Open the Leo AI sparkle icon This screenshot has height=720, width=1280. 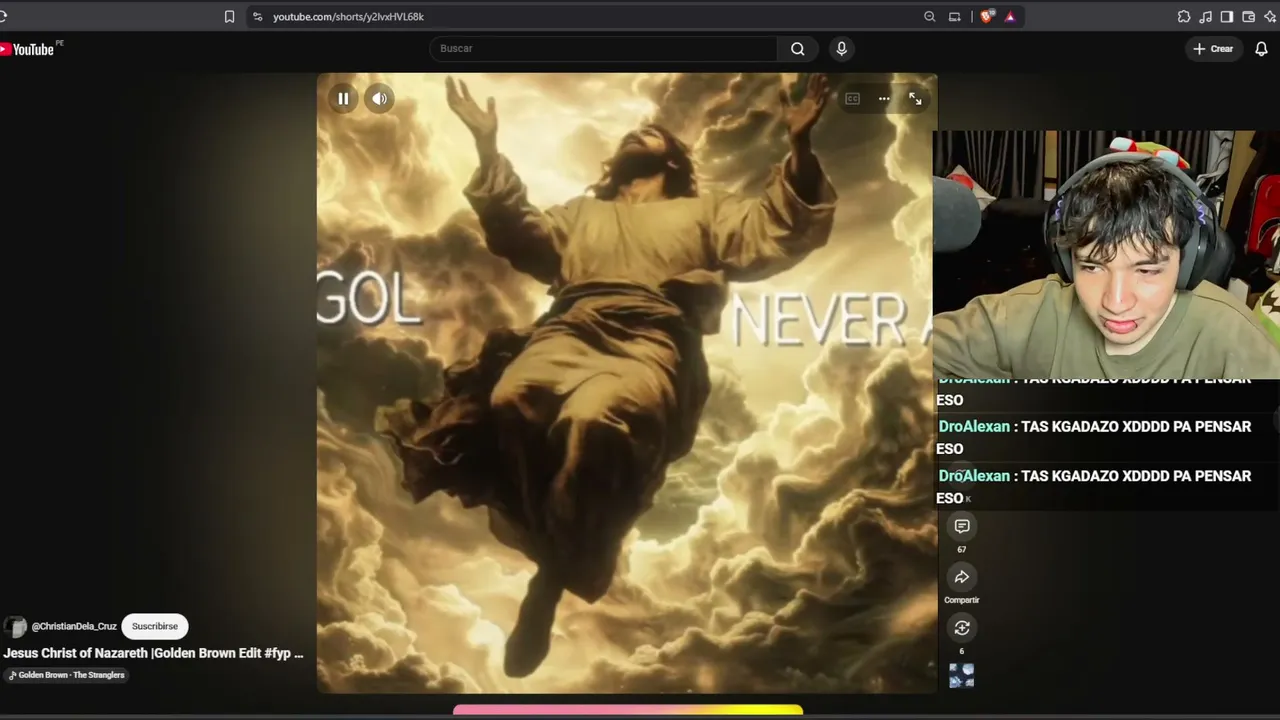(1271, 17)
